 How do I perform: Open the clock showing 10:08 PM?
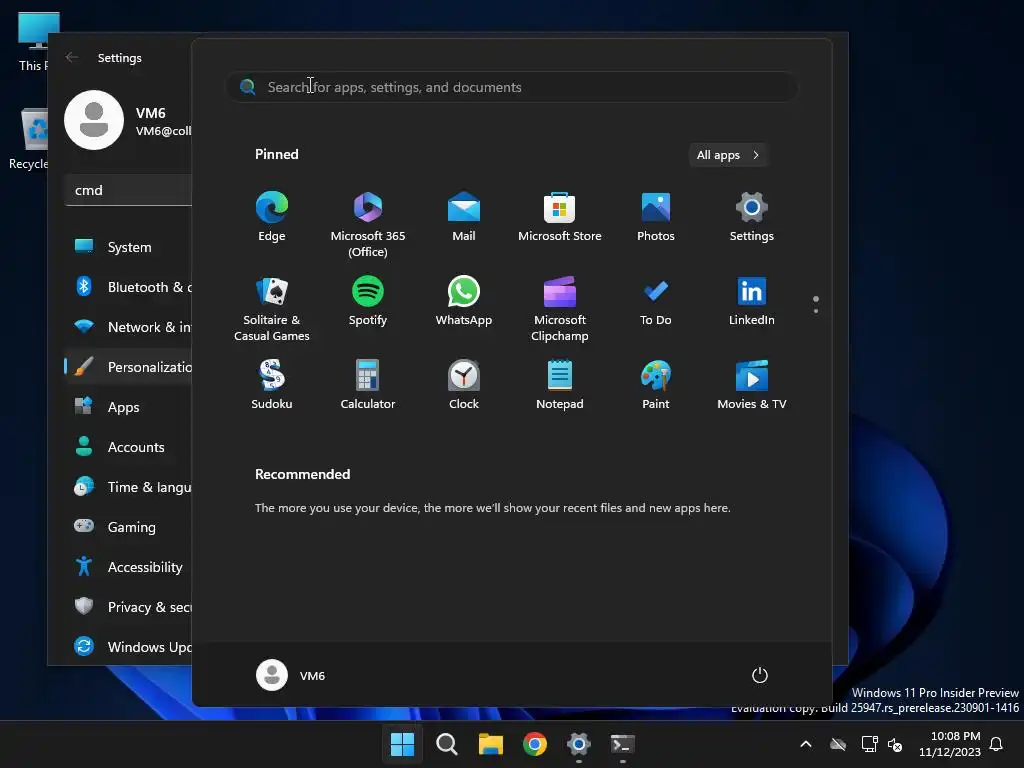point(950,744)
